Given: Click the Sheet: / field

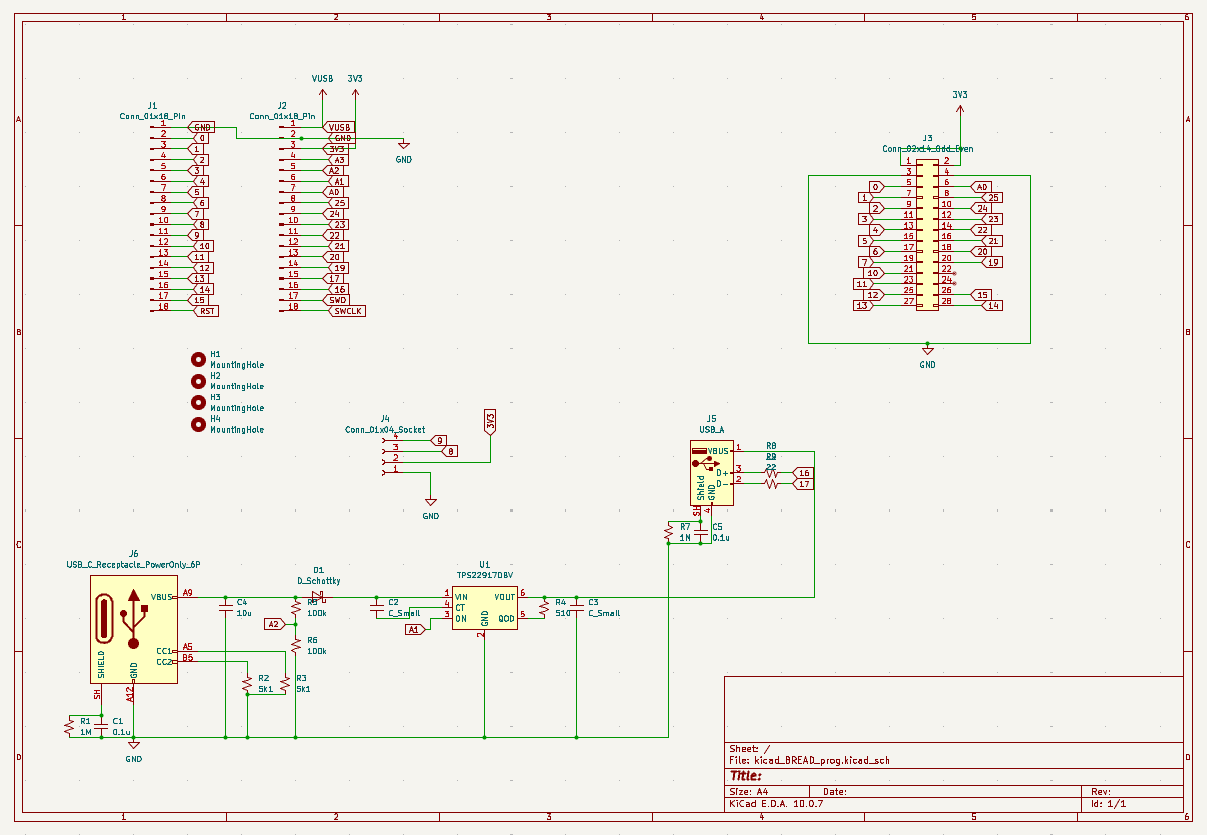Looking at the screenshot, I should click(750, 748).
